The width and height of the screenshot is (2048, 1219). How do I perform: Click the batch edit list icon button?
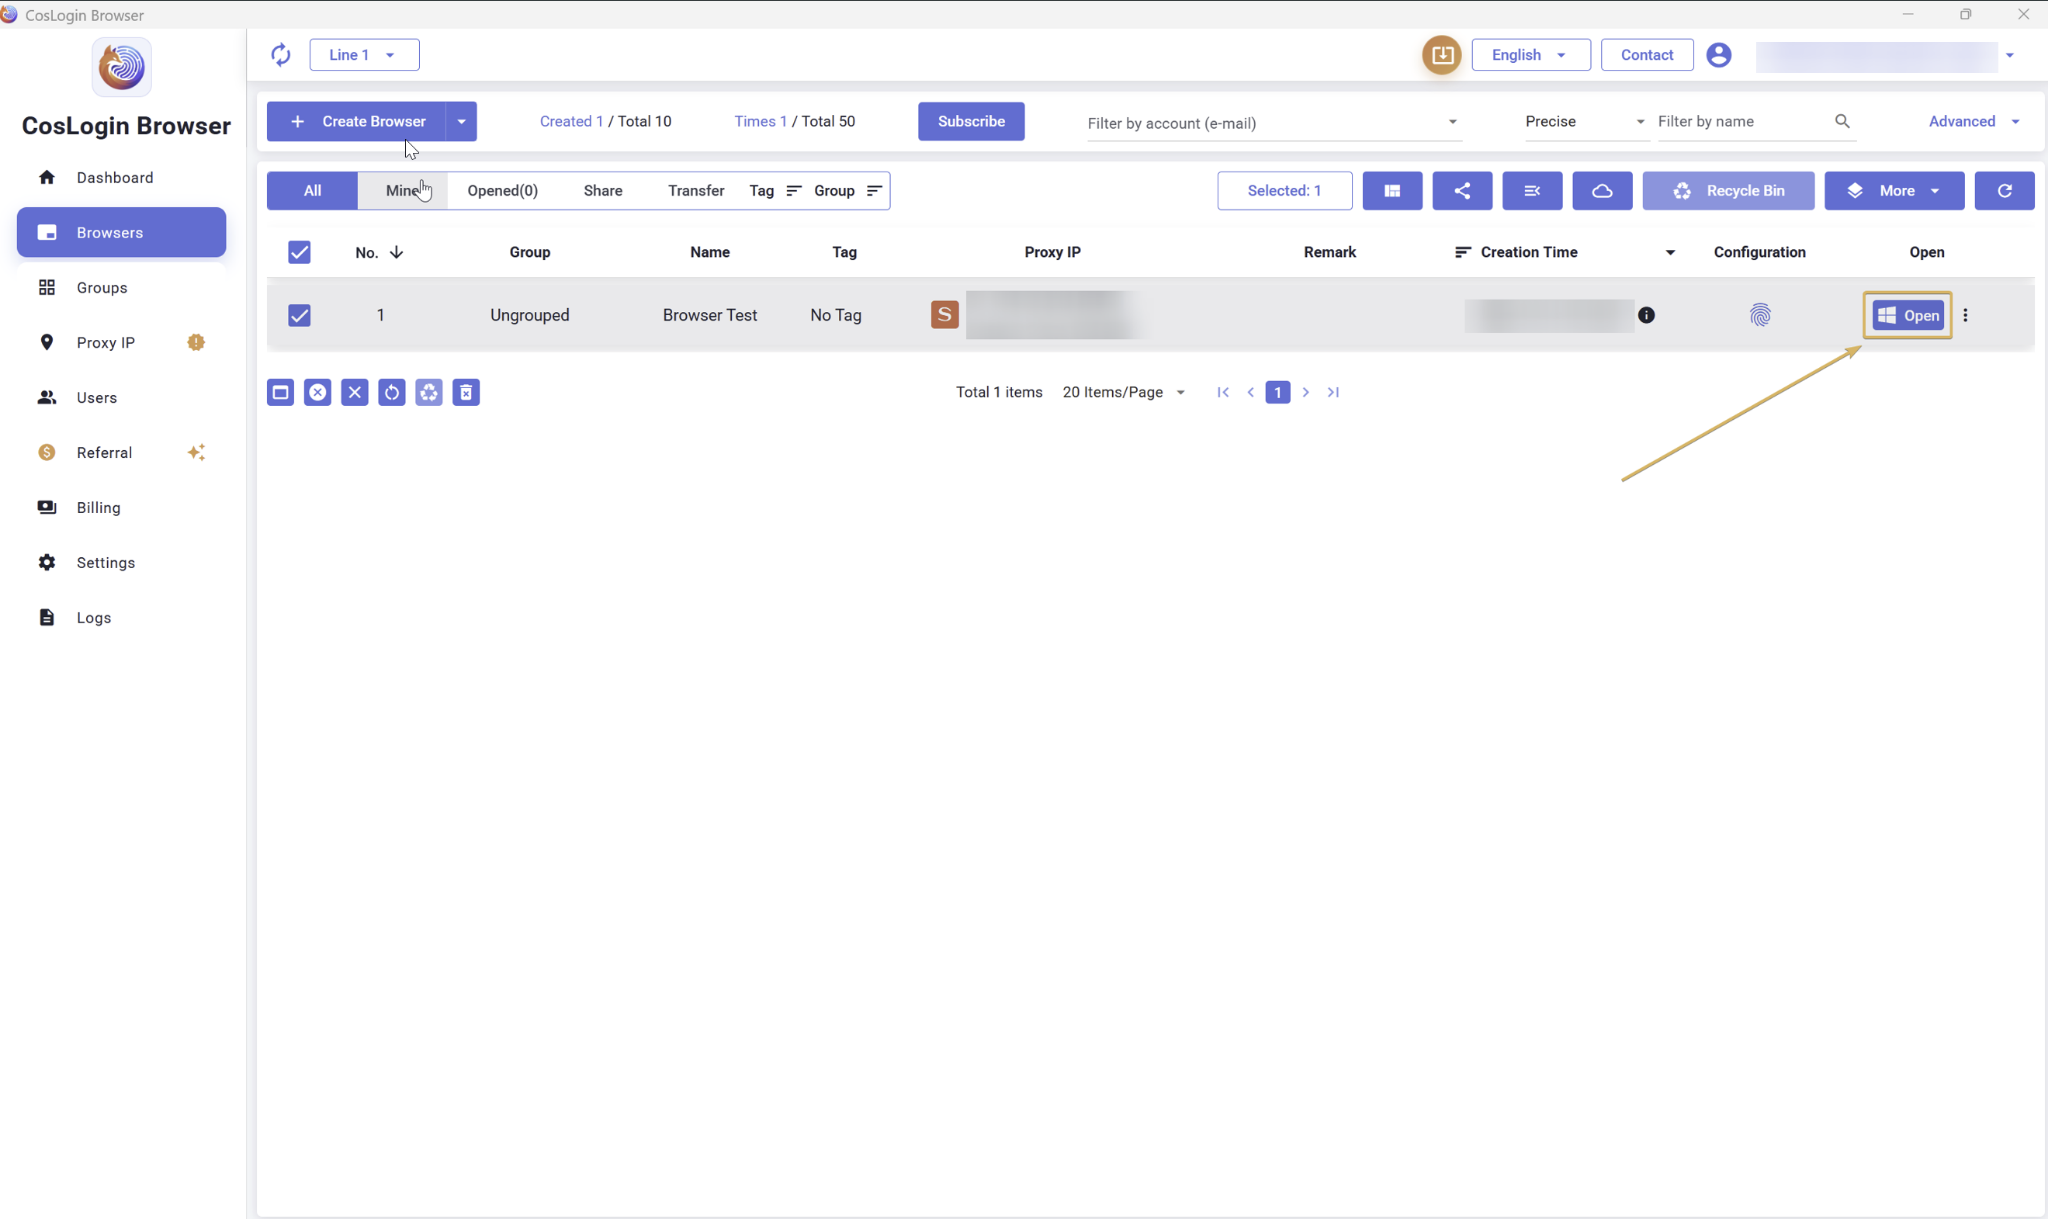(x=1532, y=191)
